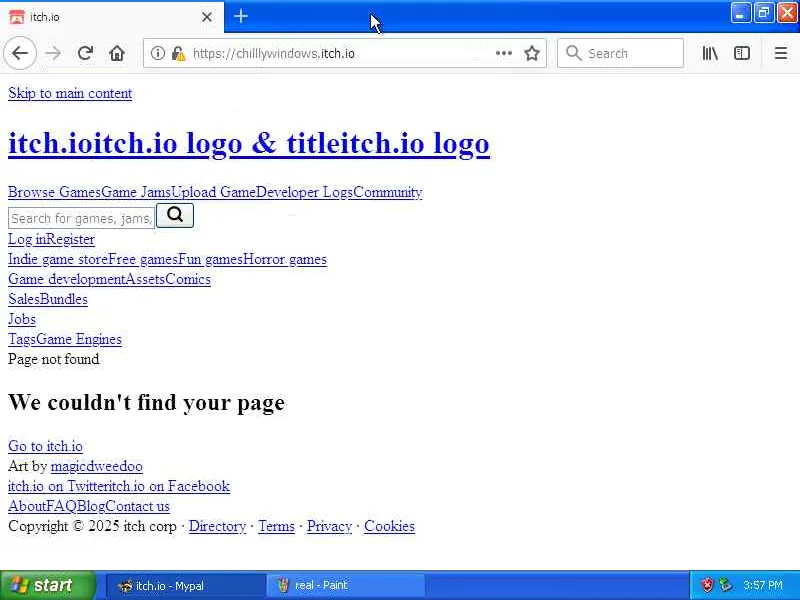Reload the current page
Viewport: 800px width, 600px height.
pos(85,53)
